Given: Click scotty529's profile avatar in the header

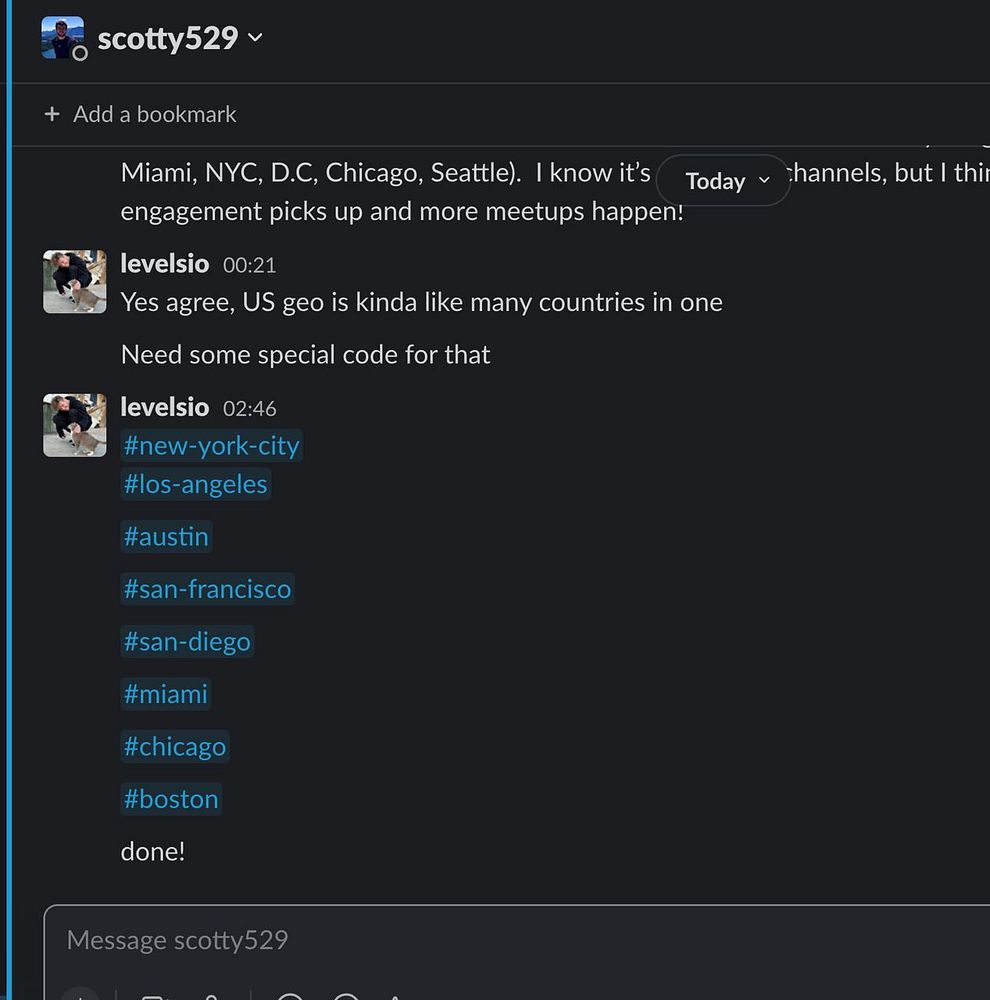Looking at the screenshot, I should click(x=63, y=38).
